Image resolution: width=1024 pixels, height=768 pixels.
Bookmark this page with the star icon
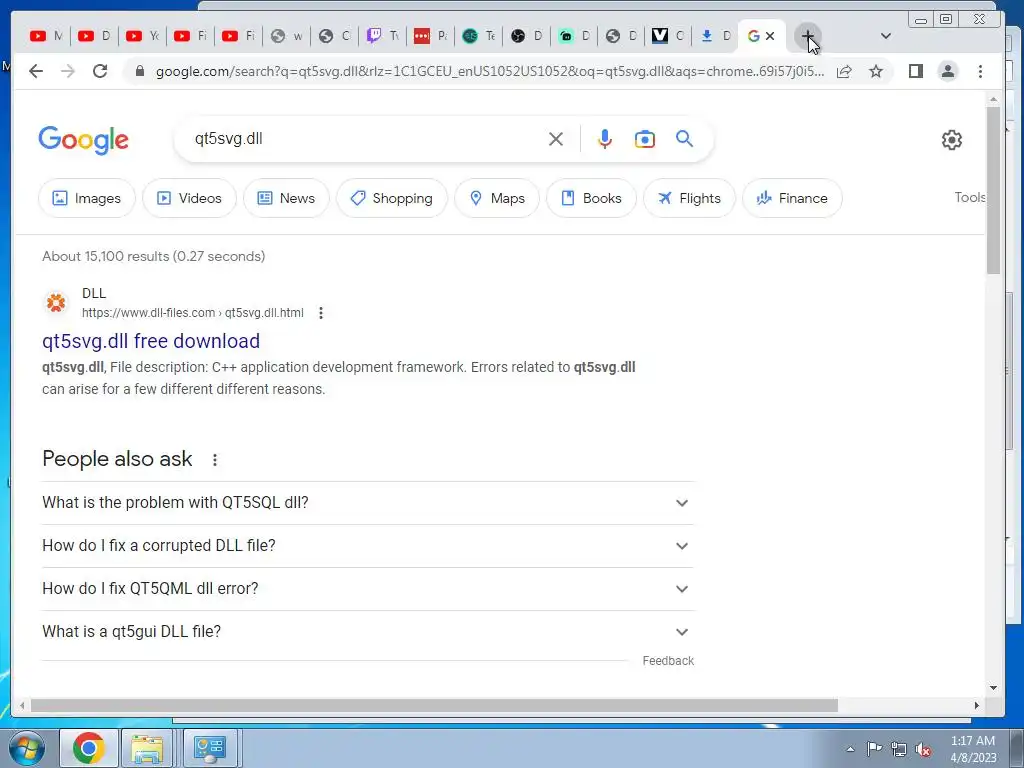click(876, 71)
